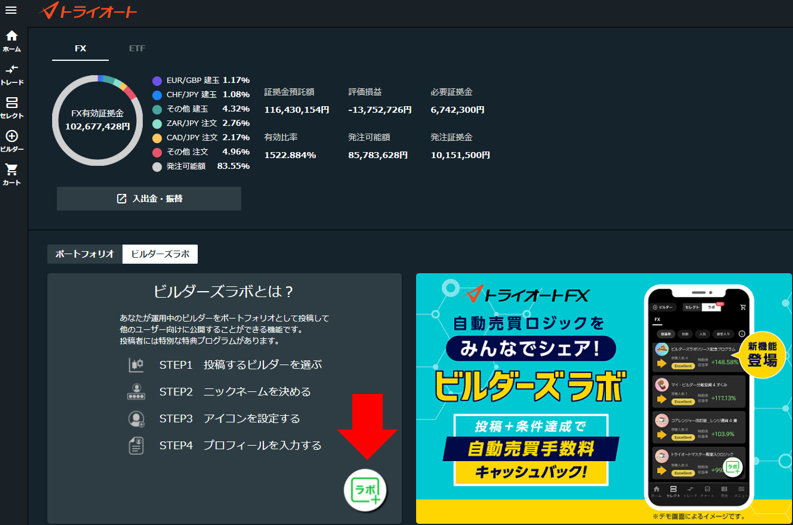Open the ビルダーズラボ promotional banner

coord(604,398)
